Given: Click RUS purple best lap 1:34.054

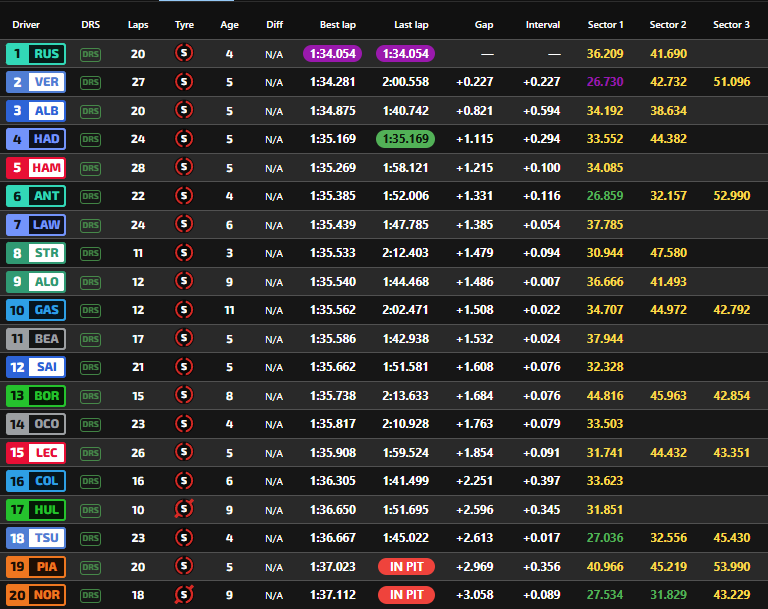Looking at the screenshot, I should point(330,54).
